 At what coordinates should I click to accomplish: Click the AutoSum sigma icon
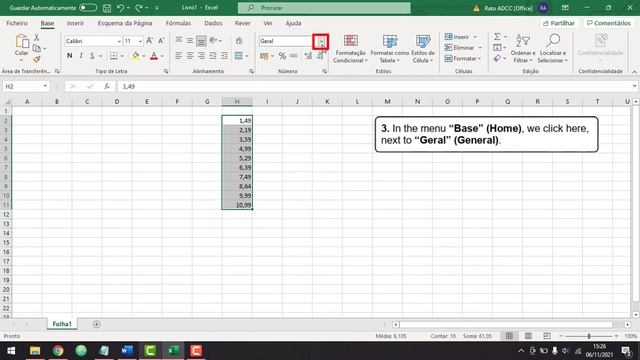(x=497, y=37)
